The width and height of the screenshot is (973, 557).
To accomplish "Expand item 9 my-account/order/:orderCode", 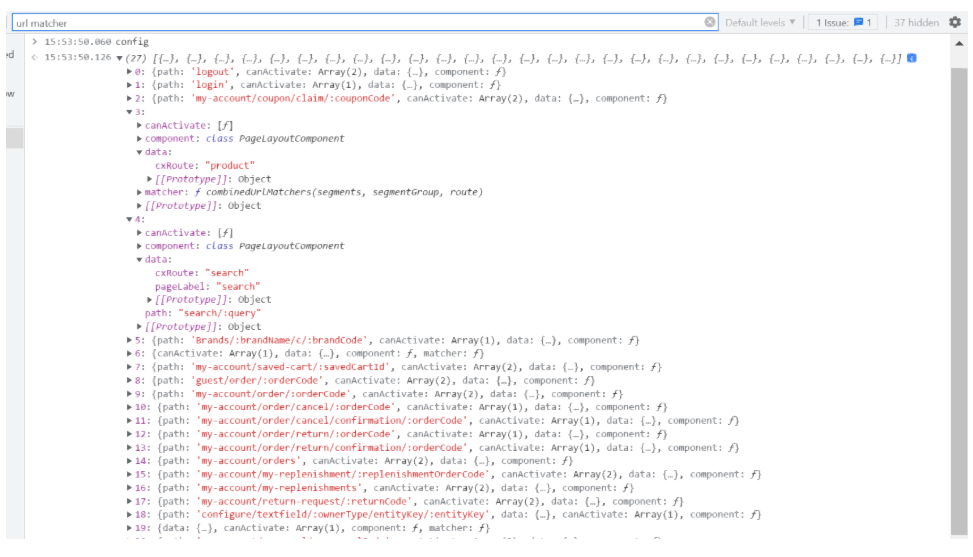I will click(129, 394).
